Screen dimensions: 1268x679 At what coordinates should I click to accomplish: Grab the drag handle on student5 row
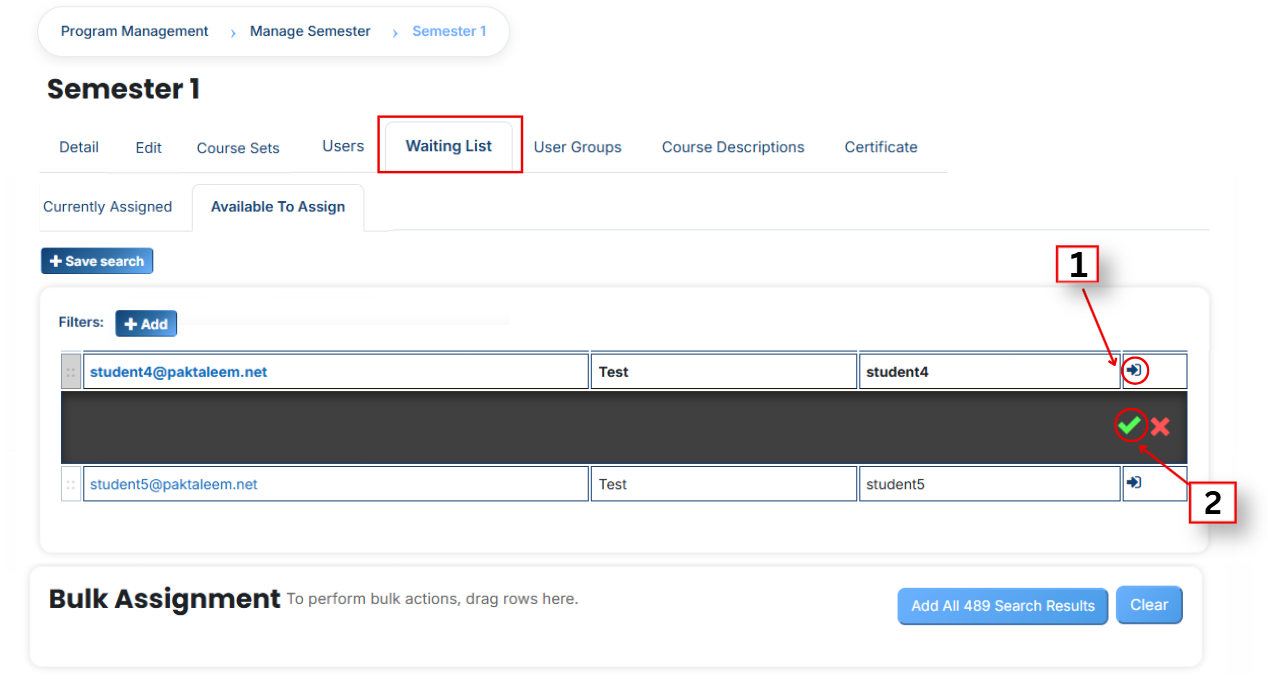(x=71, y=484)
